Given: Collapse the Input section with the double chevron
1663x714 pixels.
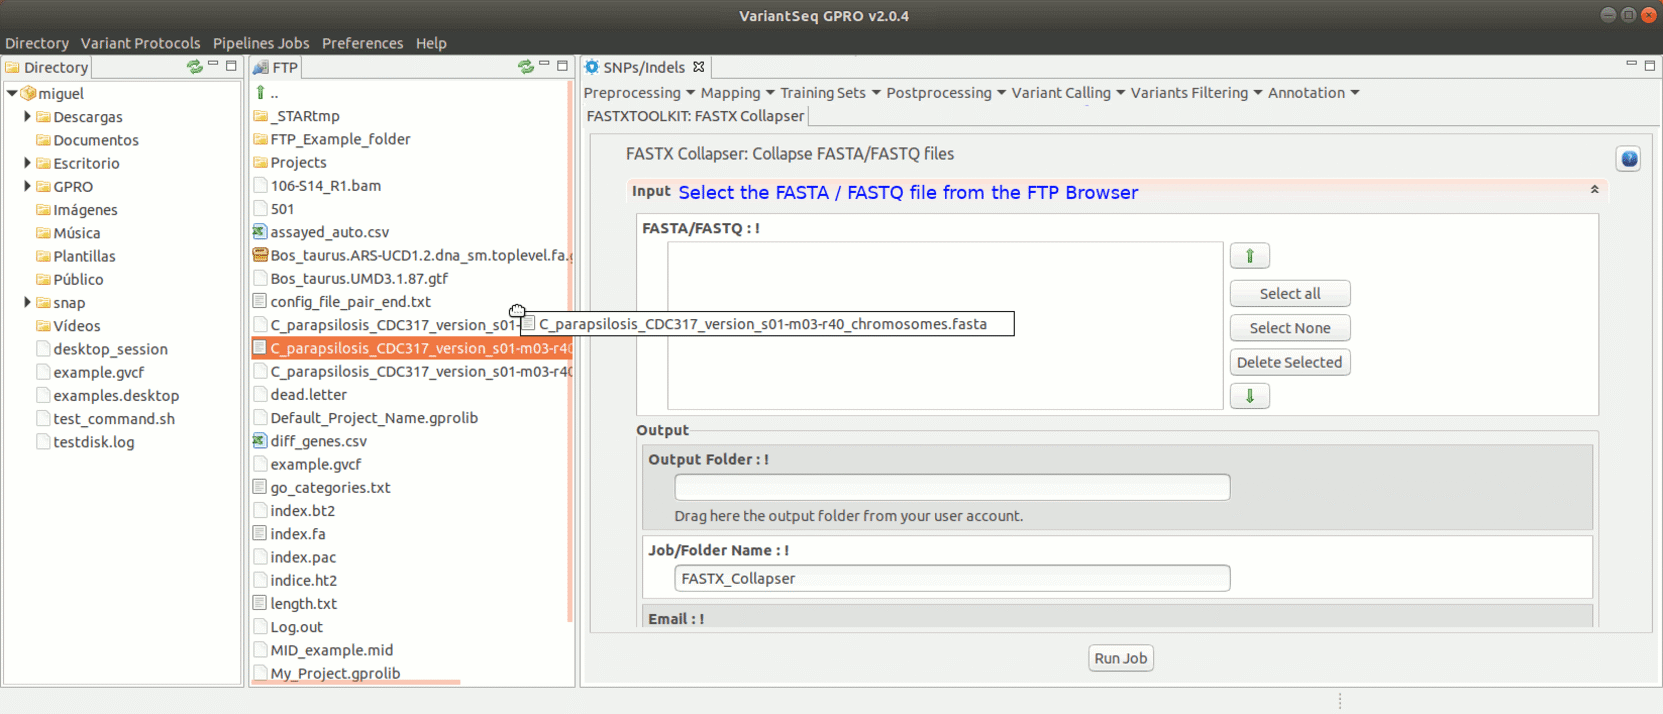Looking at the screenshot, I should tap(1594, 190).
